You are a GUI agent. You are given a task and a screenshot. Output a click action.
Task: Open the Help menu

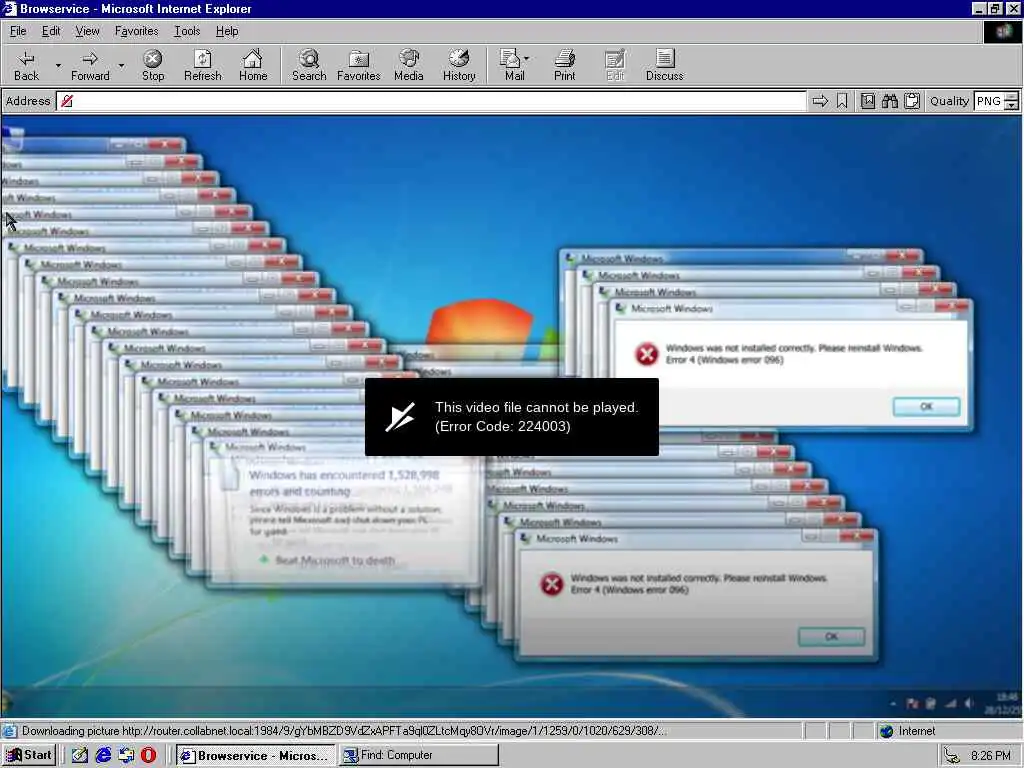tap(227, 31)
